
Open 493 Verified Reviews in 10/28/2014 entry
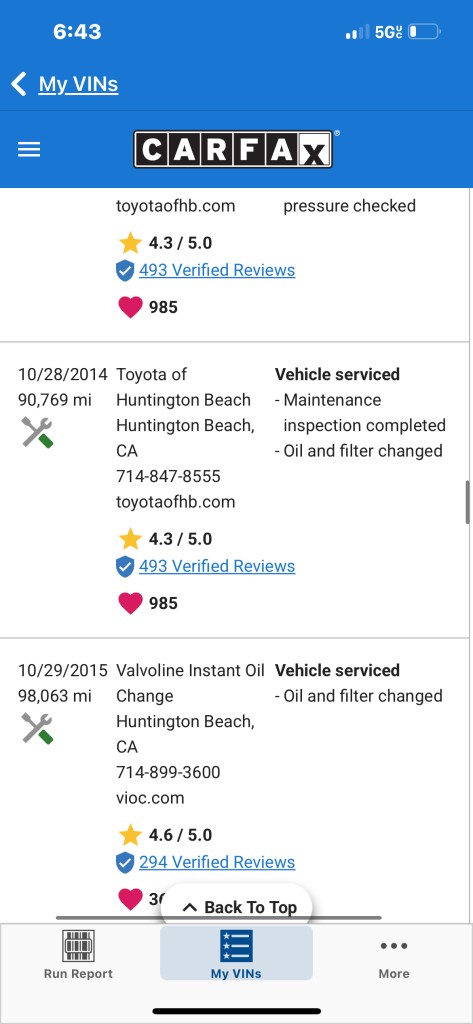tap(217, 566)
